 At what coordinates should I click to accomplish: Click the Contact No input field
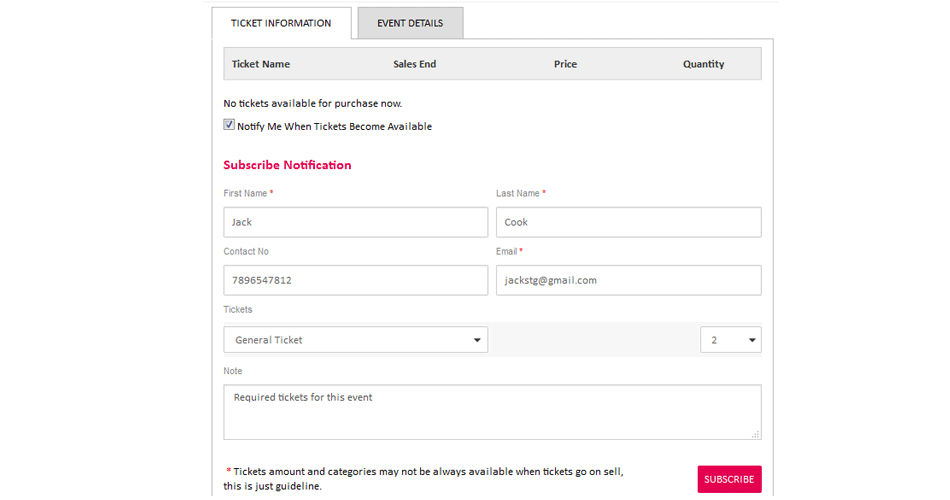[355, 280]
